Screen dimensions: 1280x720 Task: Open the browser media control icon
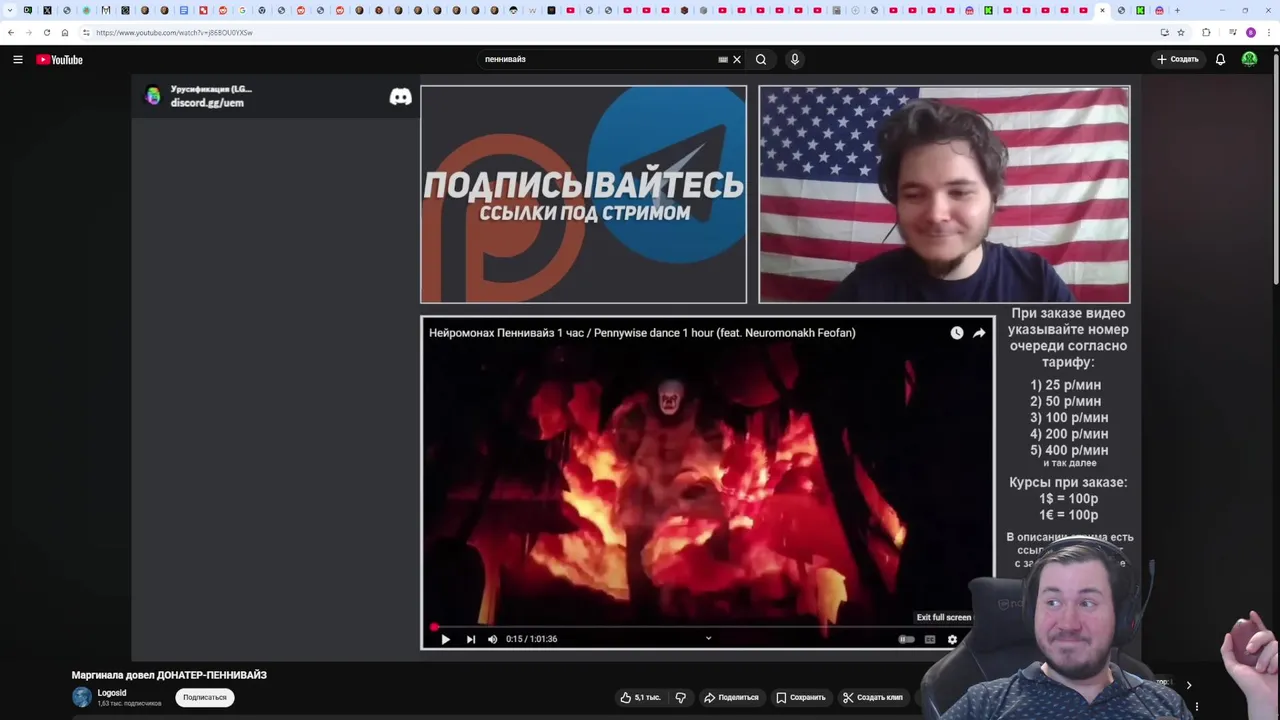(1232, 32)
